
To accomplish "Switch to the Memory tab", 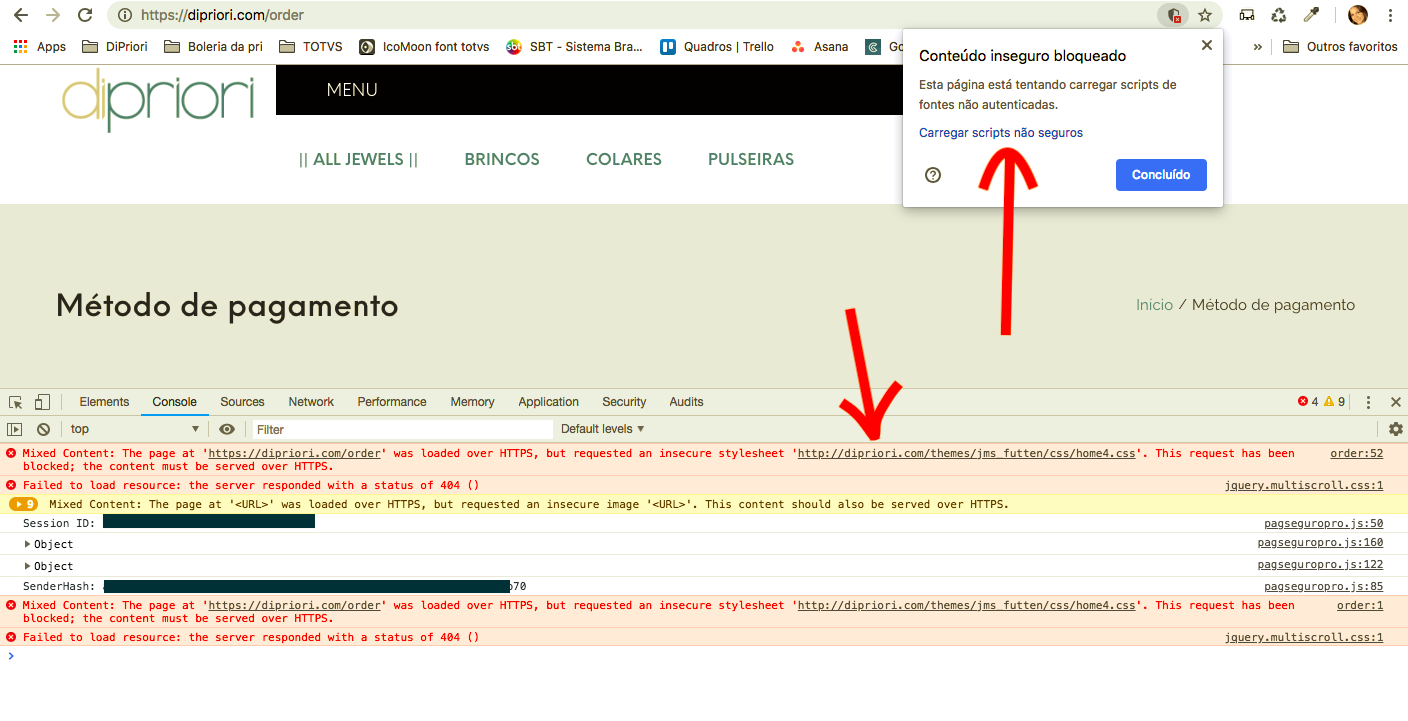I will click(472, 402).
